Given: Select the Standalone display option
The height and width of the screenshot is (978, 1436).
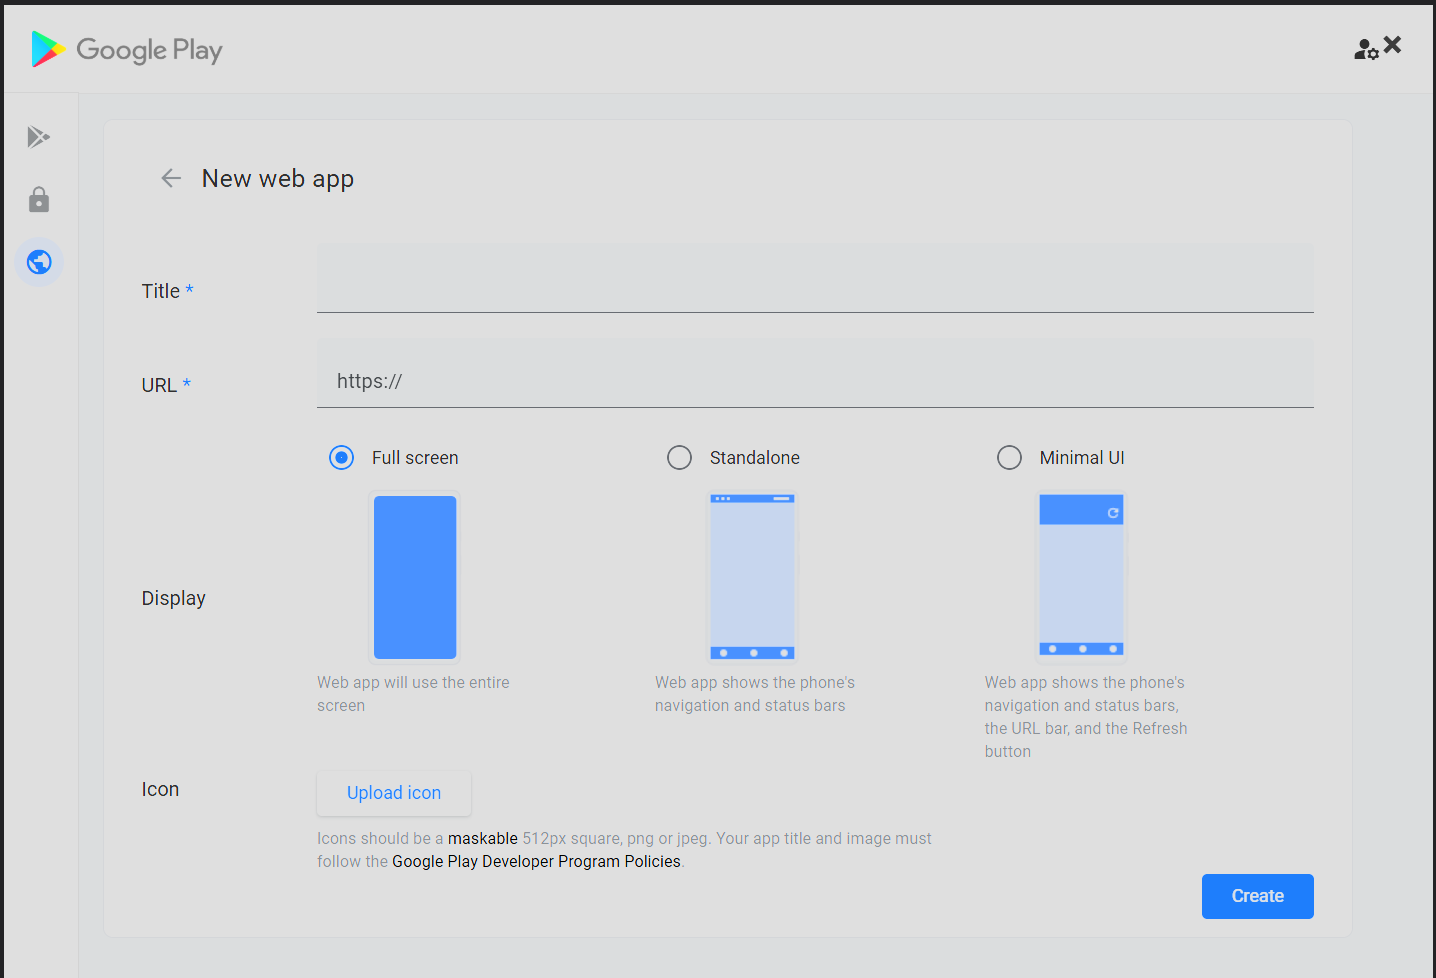Looking at the screenshot, I should point(680,458).
